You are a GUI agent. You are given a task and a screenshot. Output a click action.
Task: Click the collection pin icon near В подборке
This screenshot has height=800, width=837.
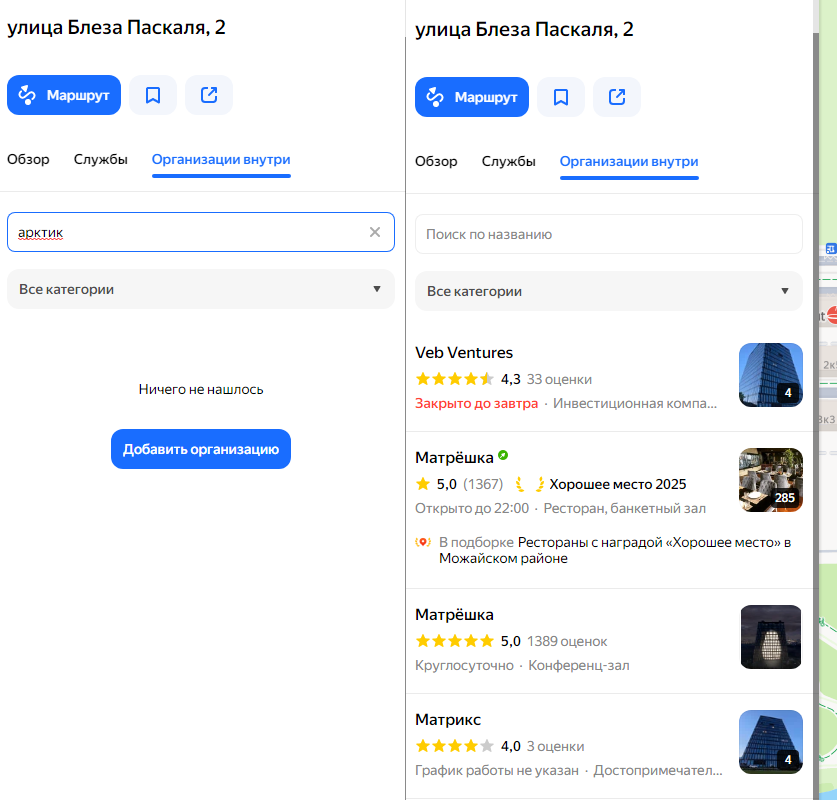422,543
